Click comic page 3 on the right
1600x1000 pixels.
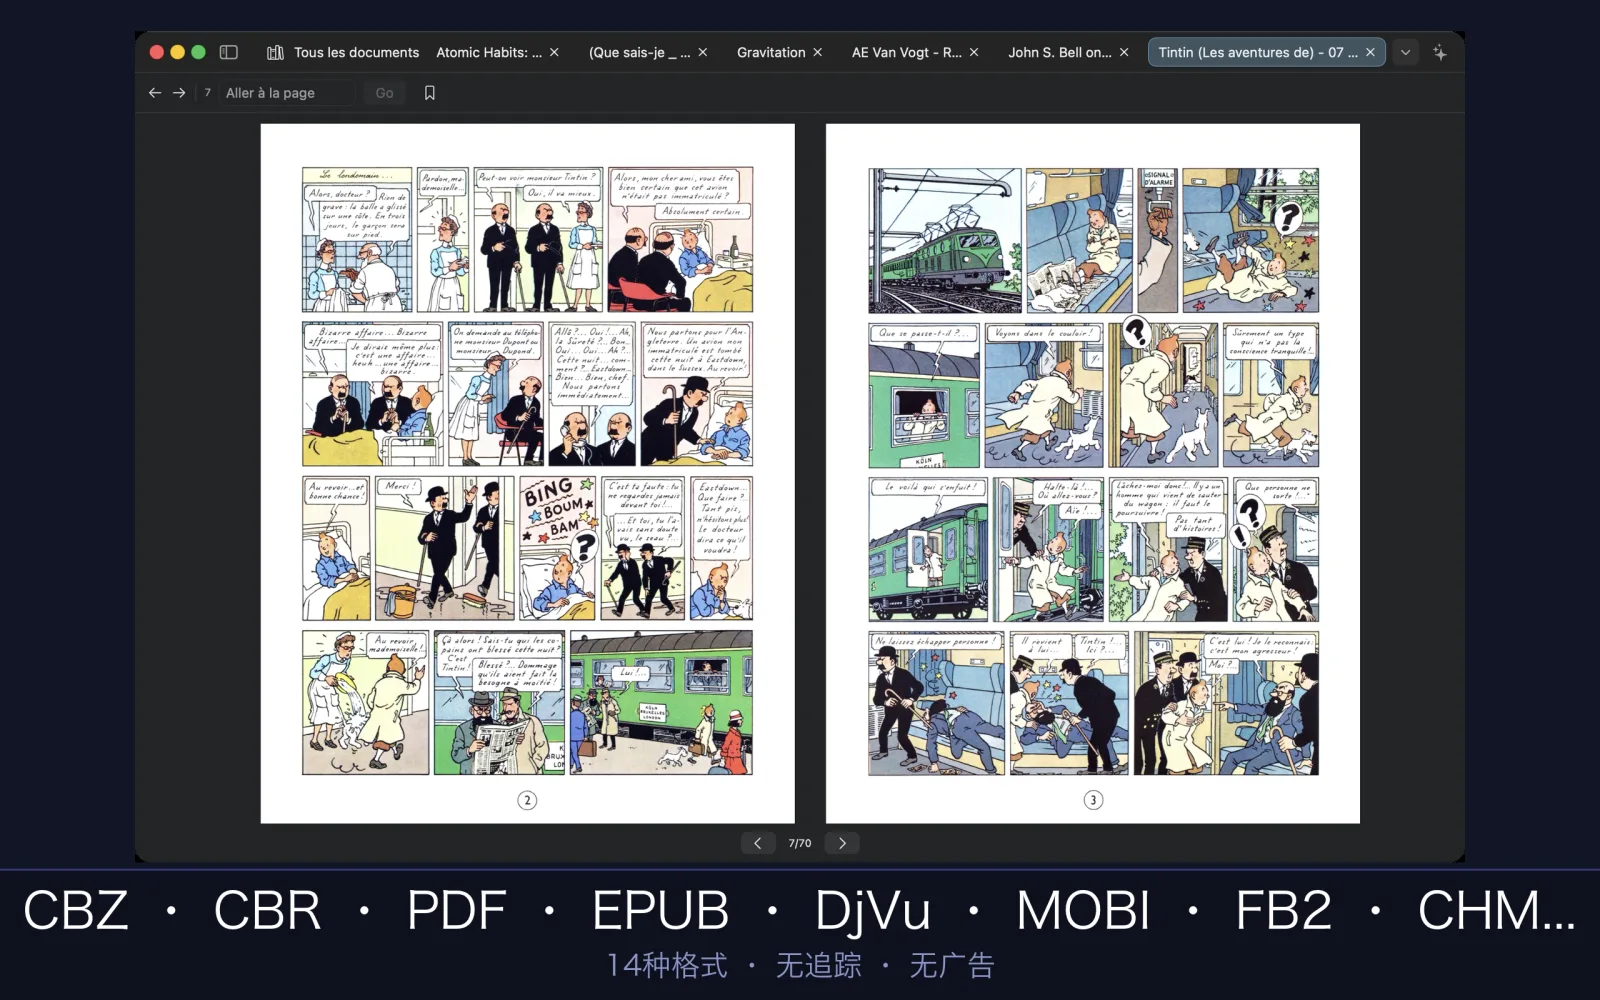click(x=1093, y=473)
